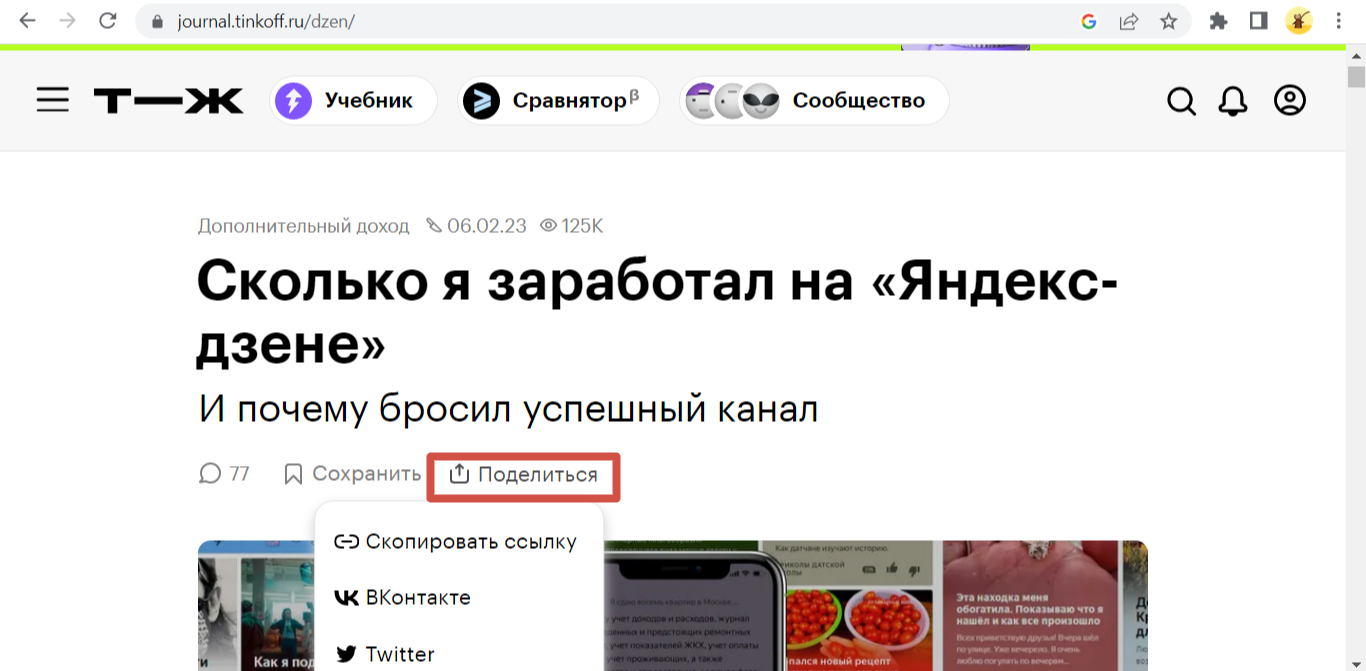This screenshot has height=671, width=1366.
Task: Click the article title Сколько я заработал
Action: [656, 314]
